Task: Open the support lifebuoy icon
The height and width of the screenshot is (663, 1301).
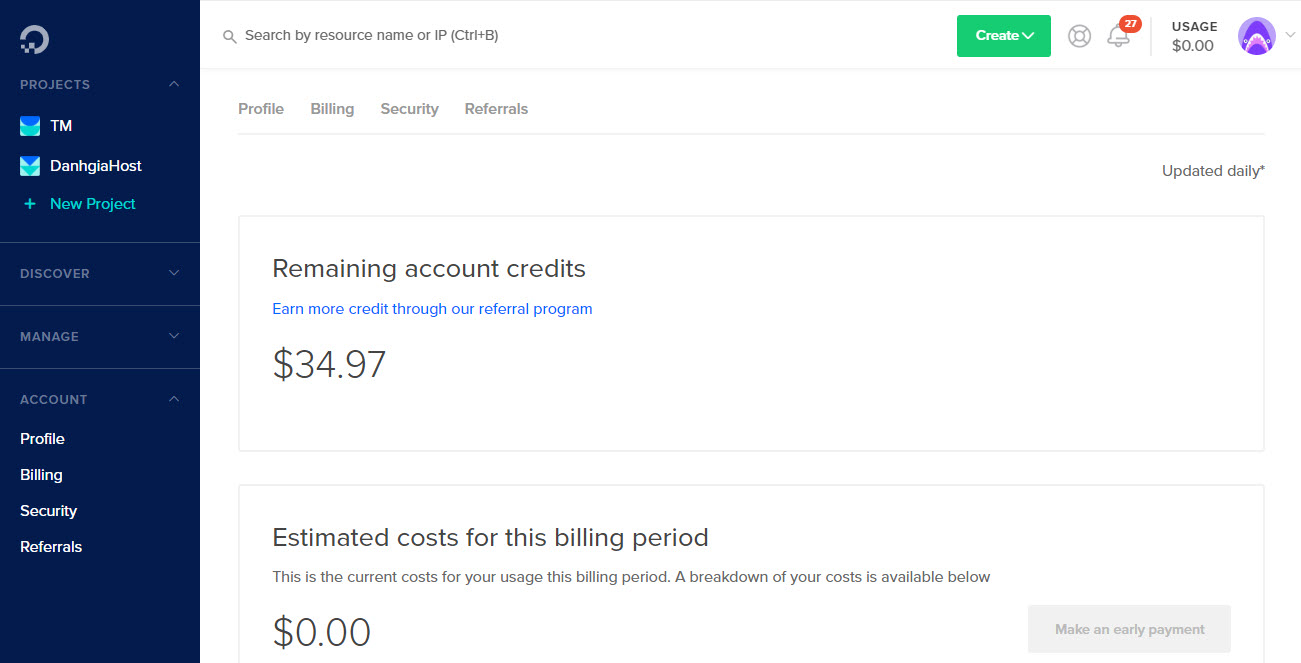Action: [x=1079, y=36]
